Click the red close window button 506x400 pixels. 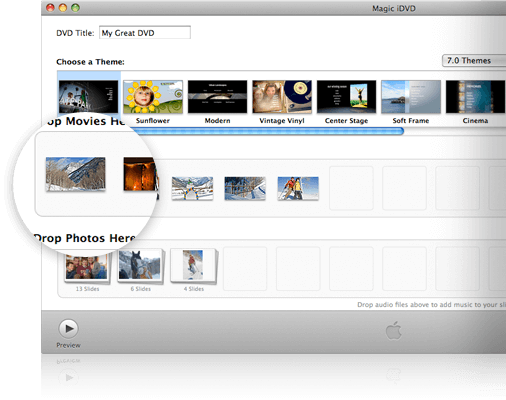(x=50, y=8)
